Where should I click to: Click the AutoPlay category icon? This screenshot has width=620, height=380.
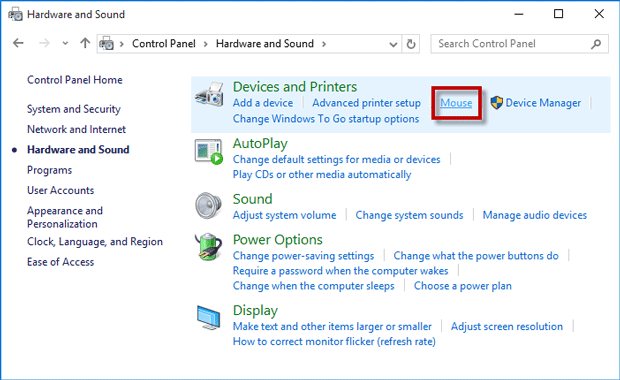[x=209, y=151]
